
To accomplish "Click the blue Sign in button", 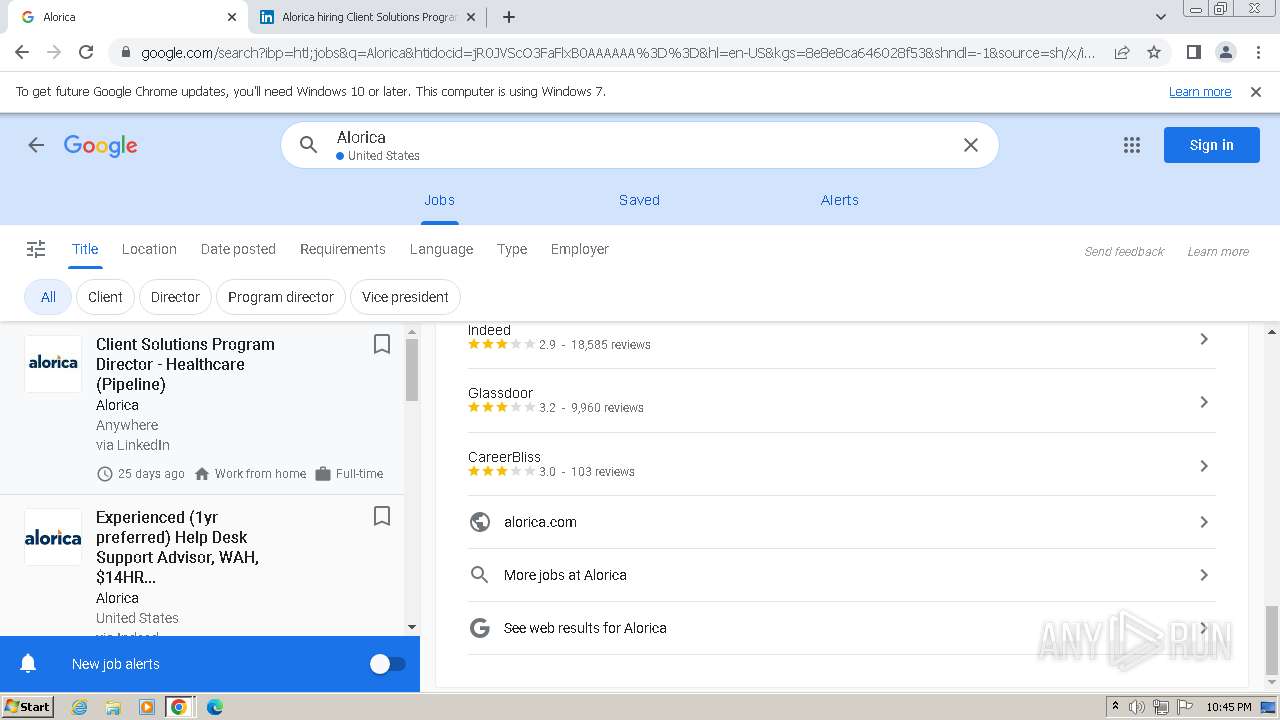I will [x=1211, y=145].
